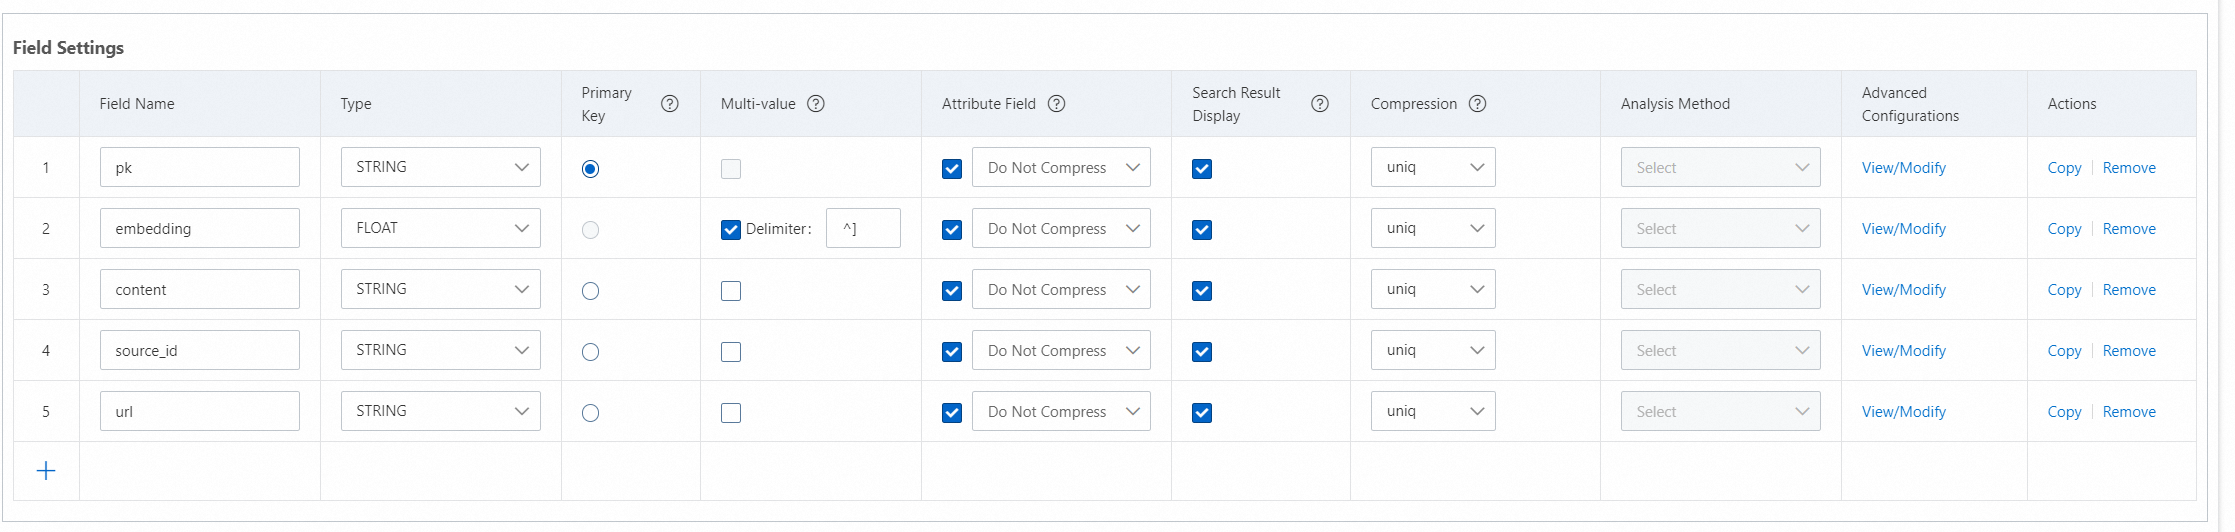Uncheck multi-value for embedding field
Screen dimensions: 2235x532
tap(731, 230)
